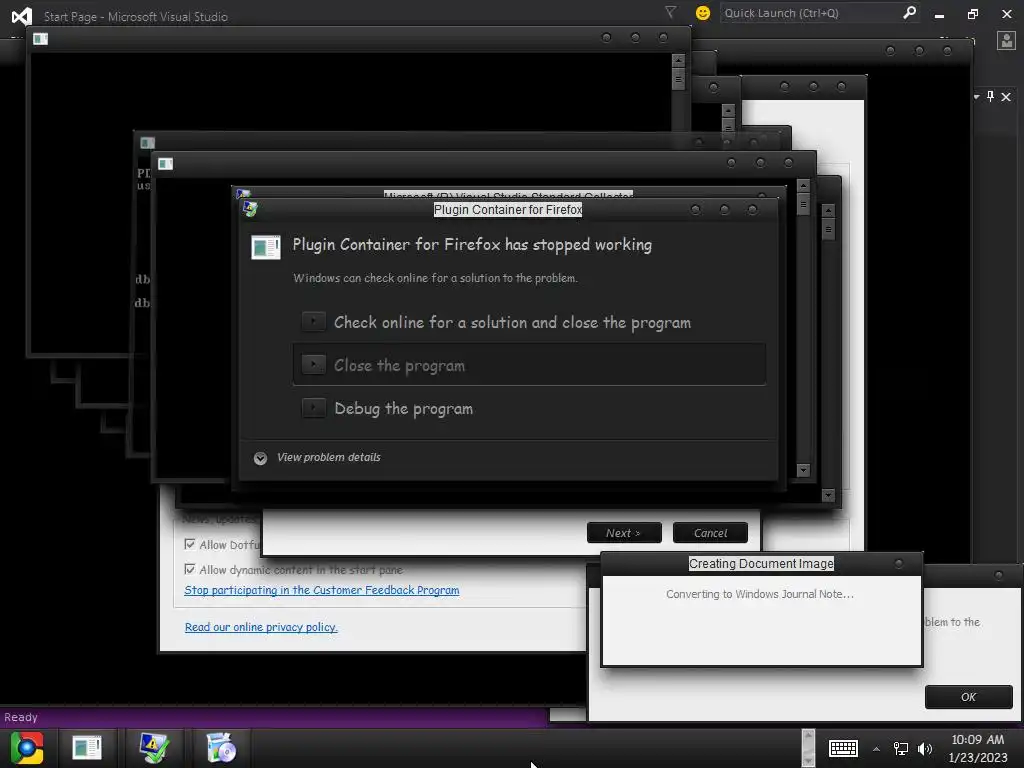Click Cancel in the wizard dialog
The height and width of the screenshot is (768, 1024).
click(x=710, y=533)
